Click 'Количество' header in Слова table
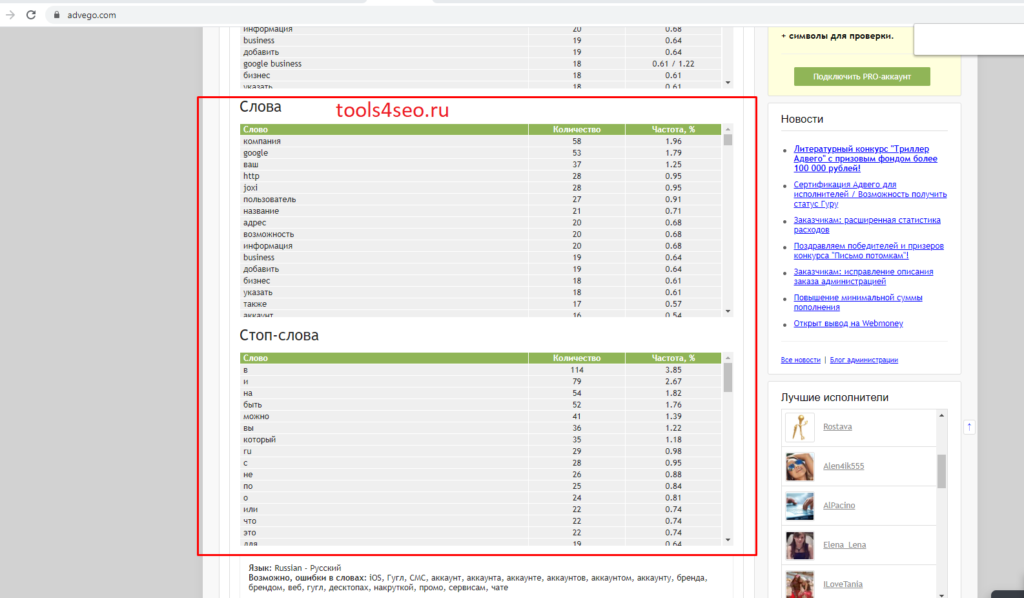The image size is (1024, 598). [576, 129]
